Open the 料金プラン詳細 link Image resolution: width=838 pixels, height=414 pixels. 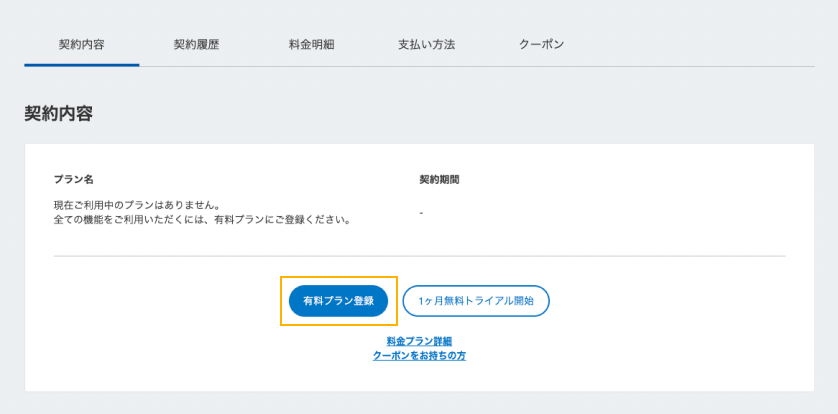pos(419,342)
